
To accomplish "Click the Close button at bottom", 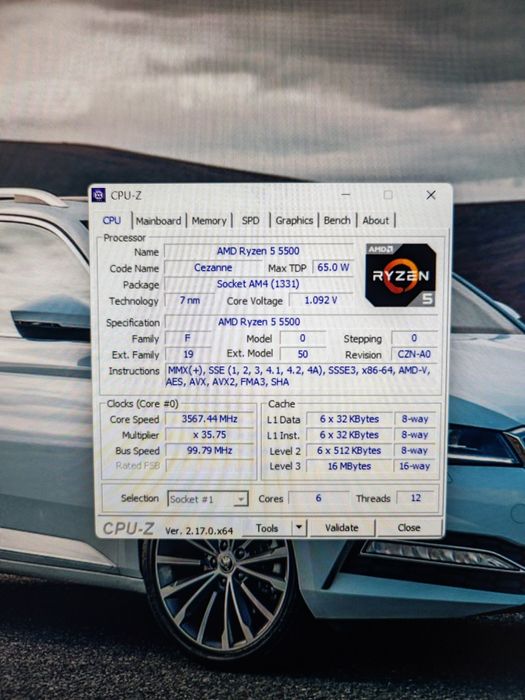I will [x=409, y=528].
